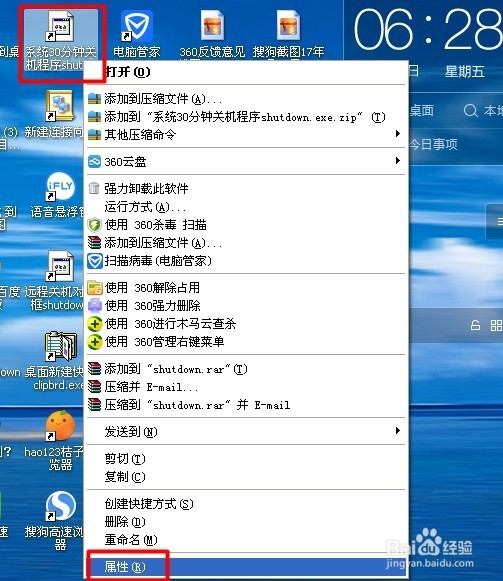Select 运行方式(A)... menu entry
This screenshot has width=503, height=581.
[246, 207]
